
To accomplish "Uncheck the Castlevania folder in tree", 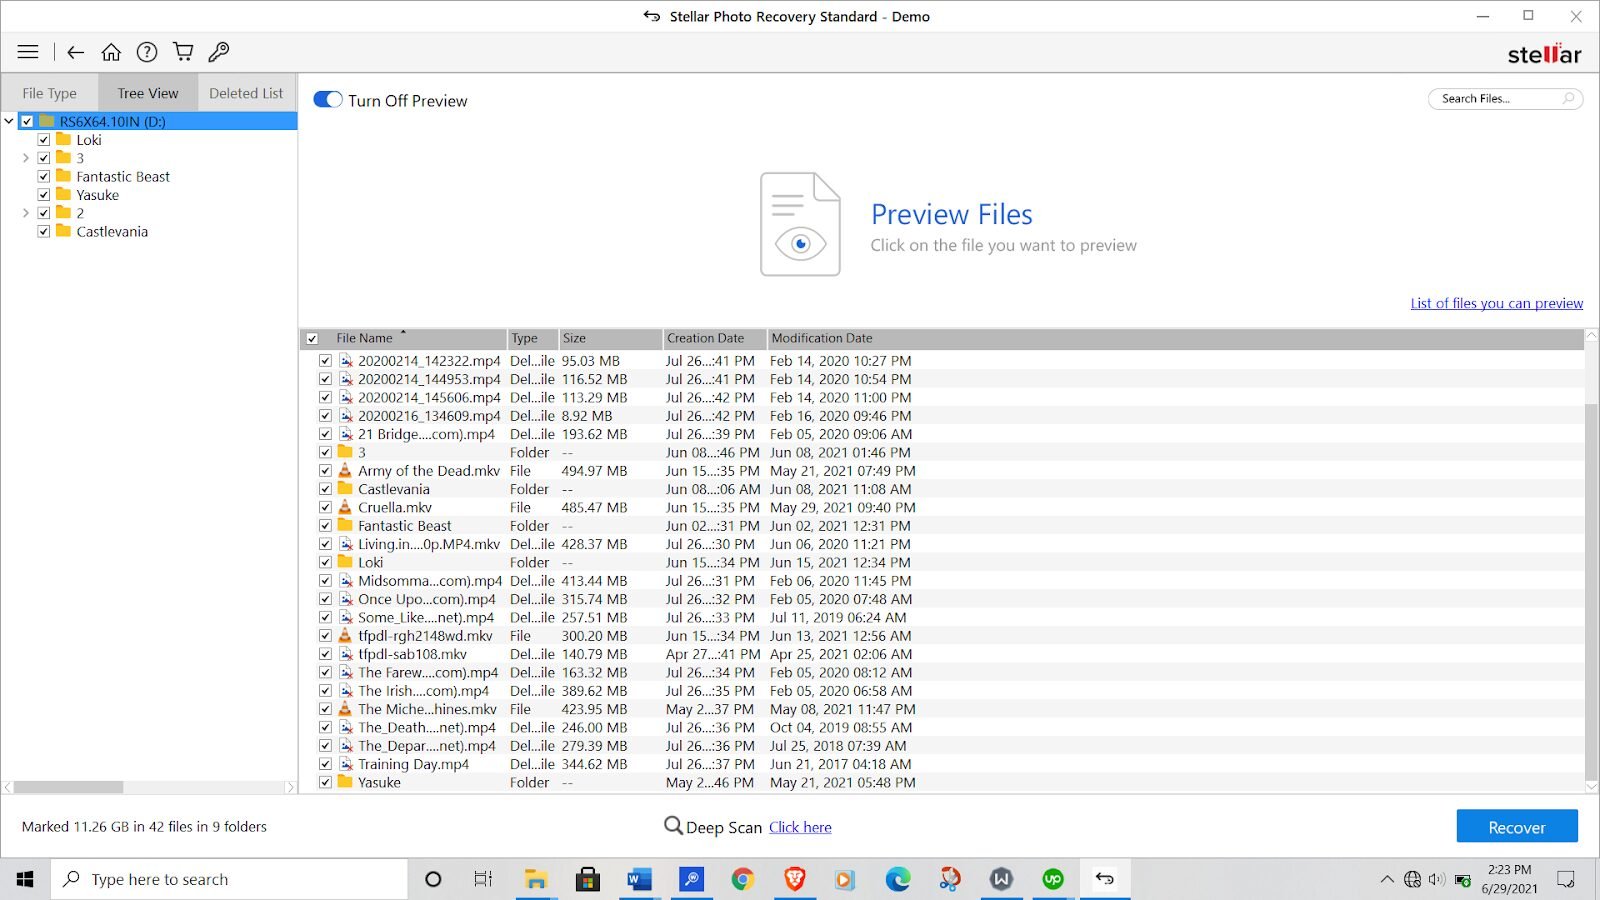I will [44, 231].
